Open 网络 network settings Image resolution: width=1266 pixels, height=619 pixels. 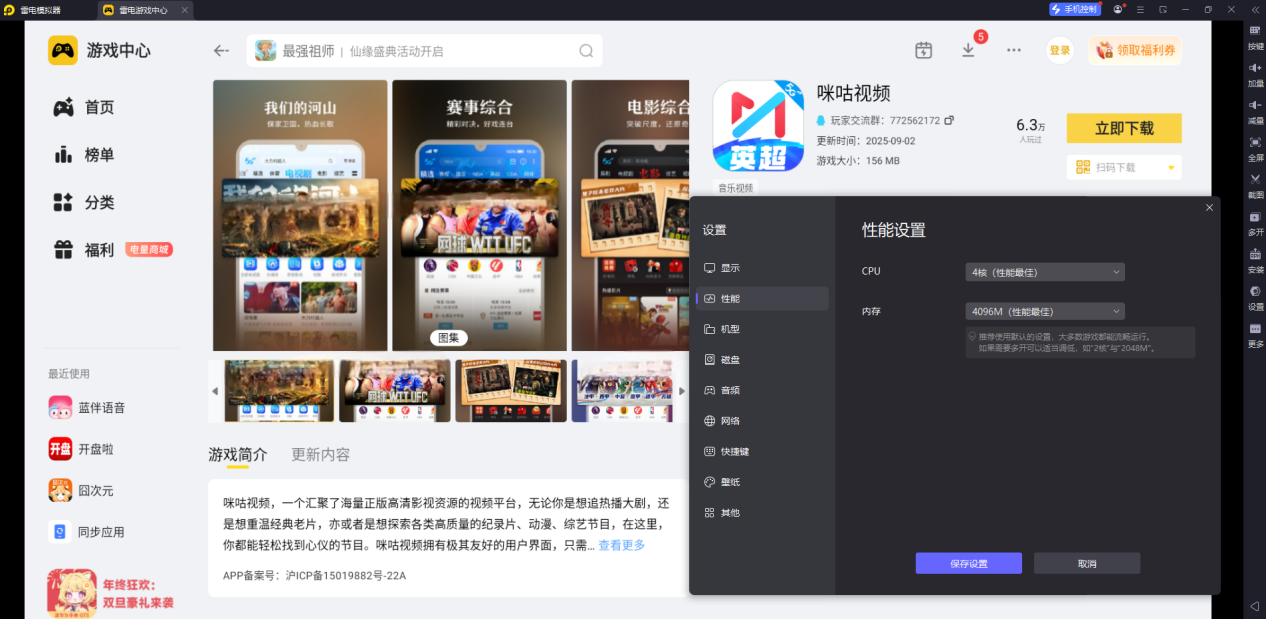point(762,421)
